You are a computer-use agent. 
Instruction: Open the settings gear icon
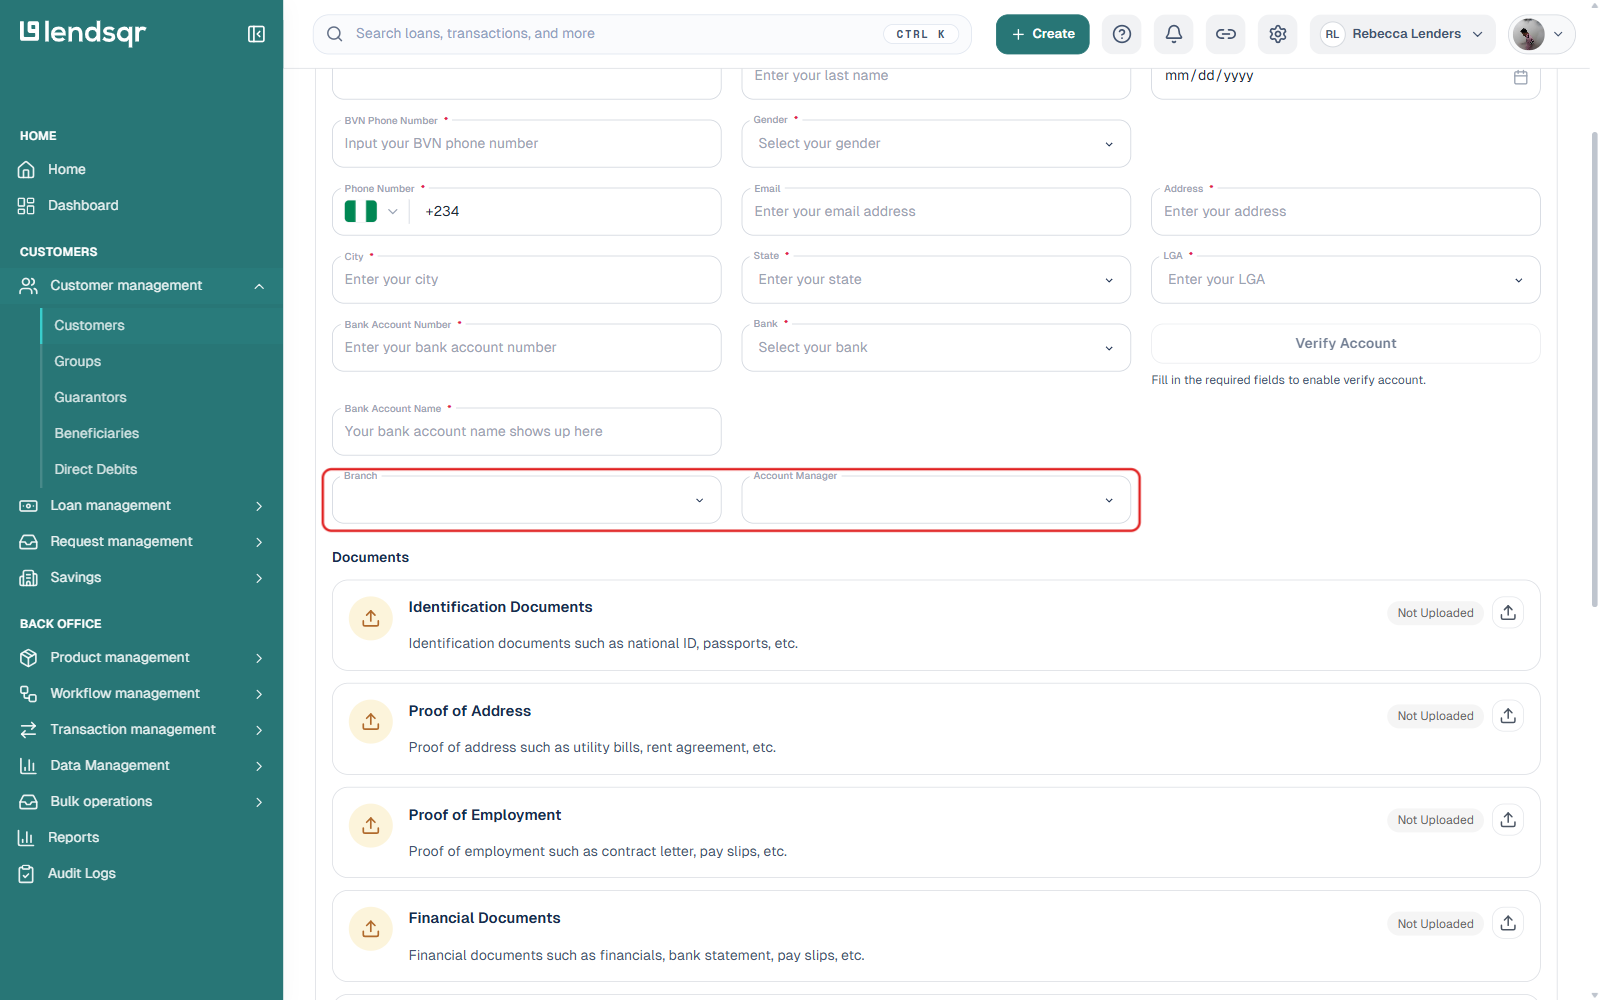pos(1278,34)
